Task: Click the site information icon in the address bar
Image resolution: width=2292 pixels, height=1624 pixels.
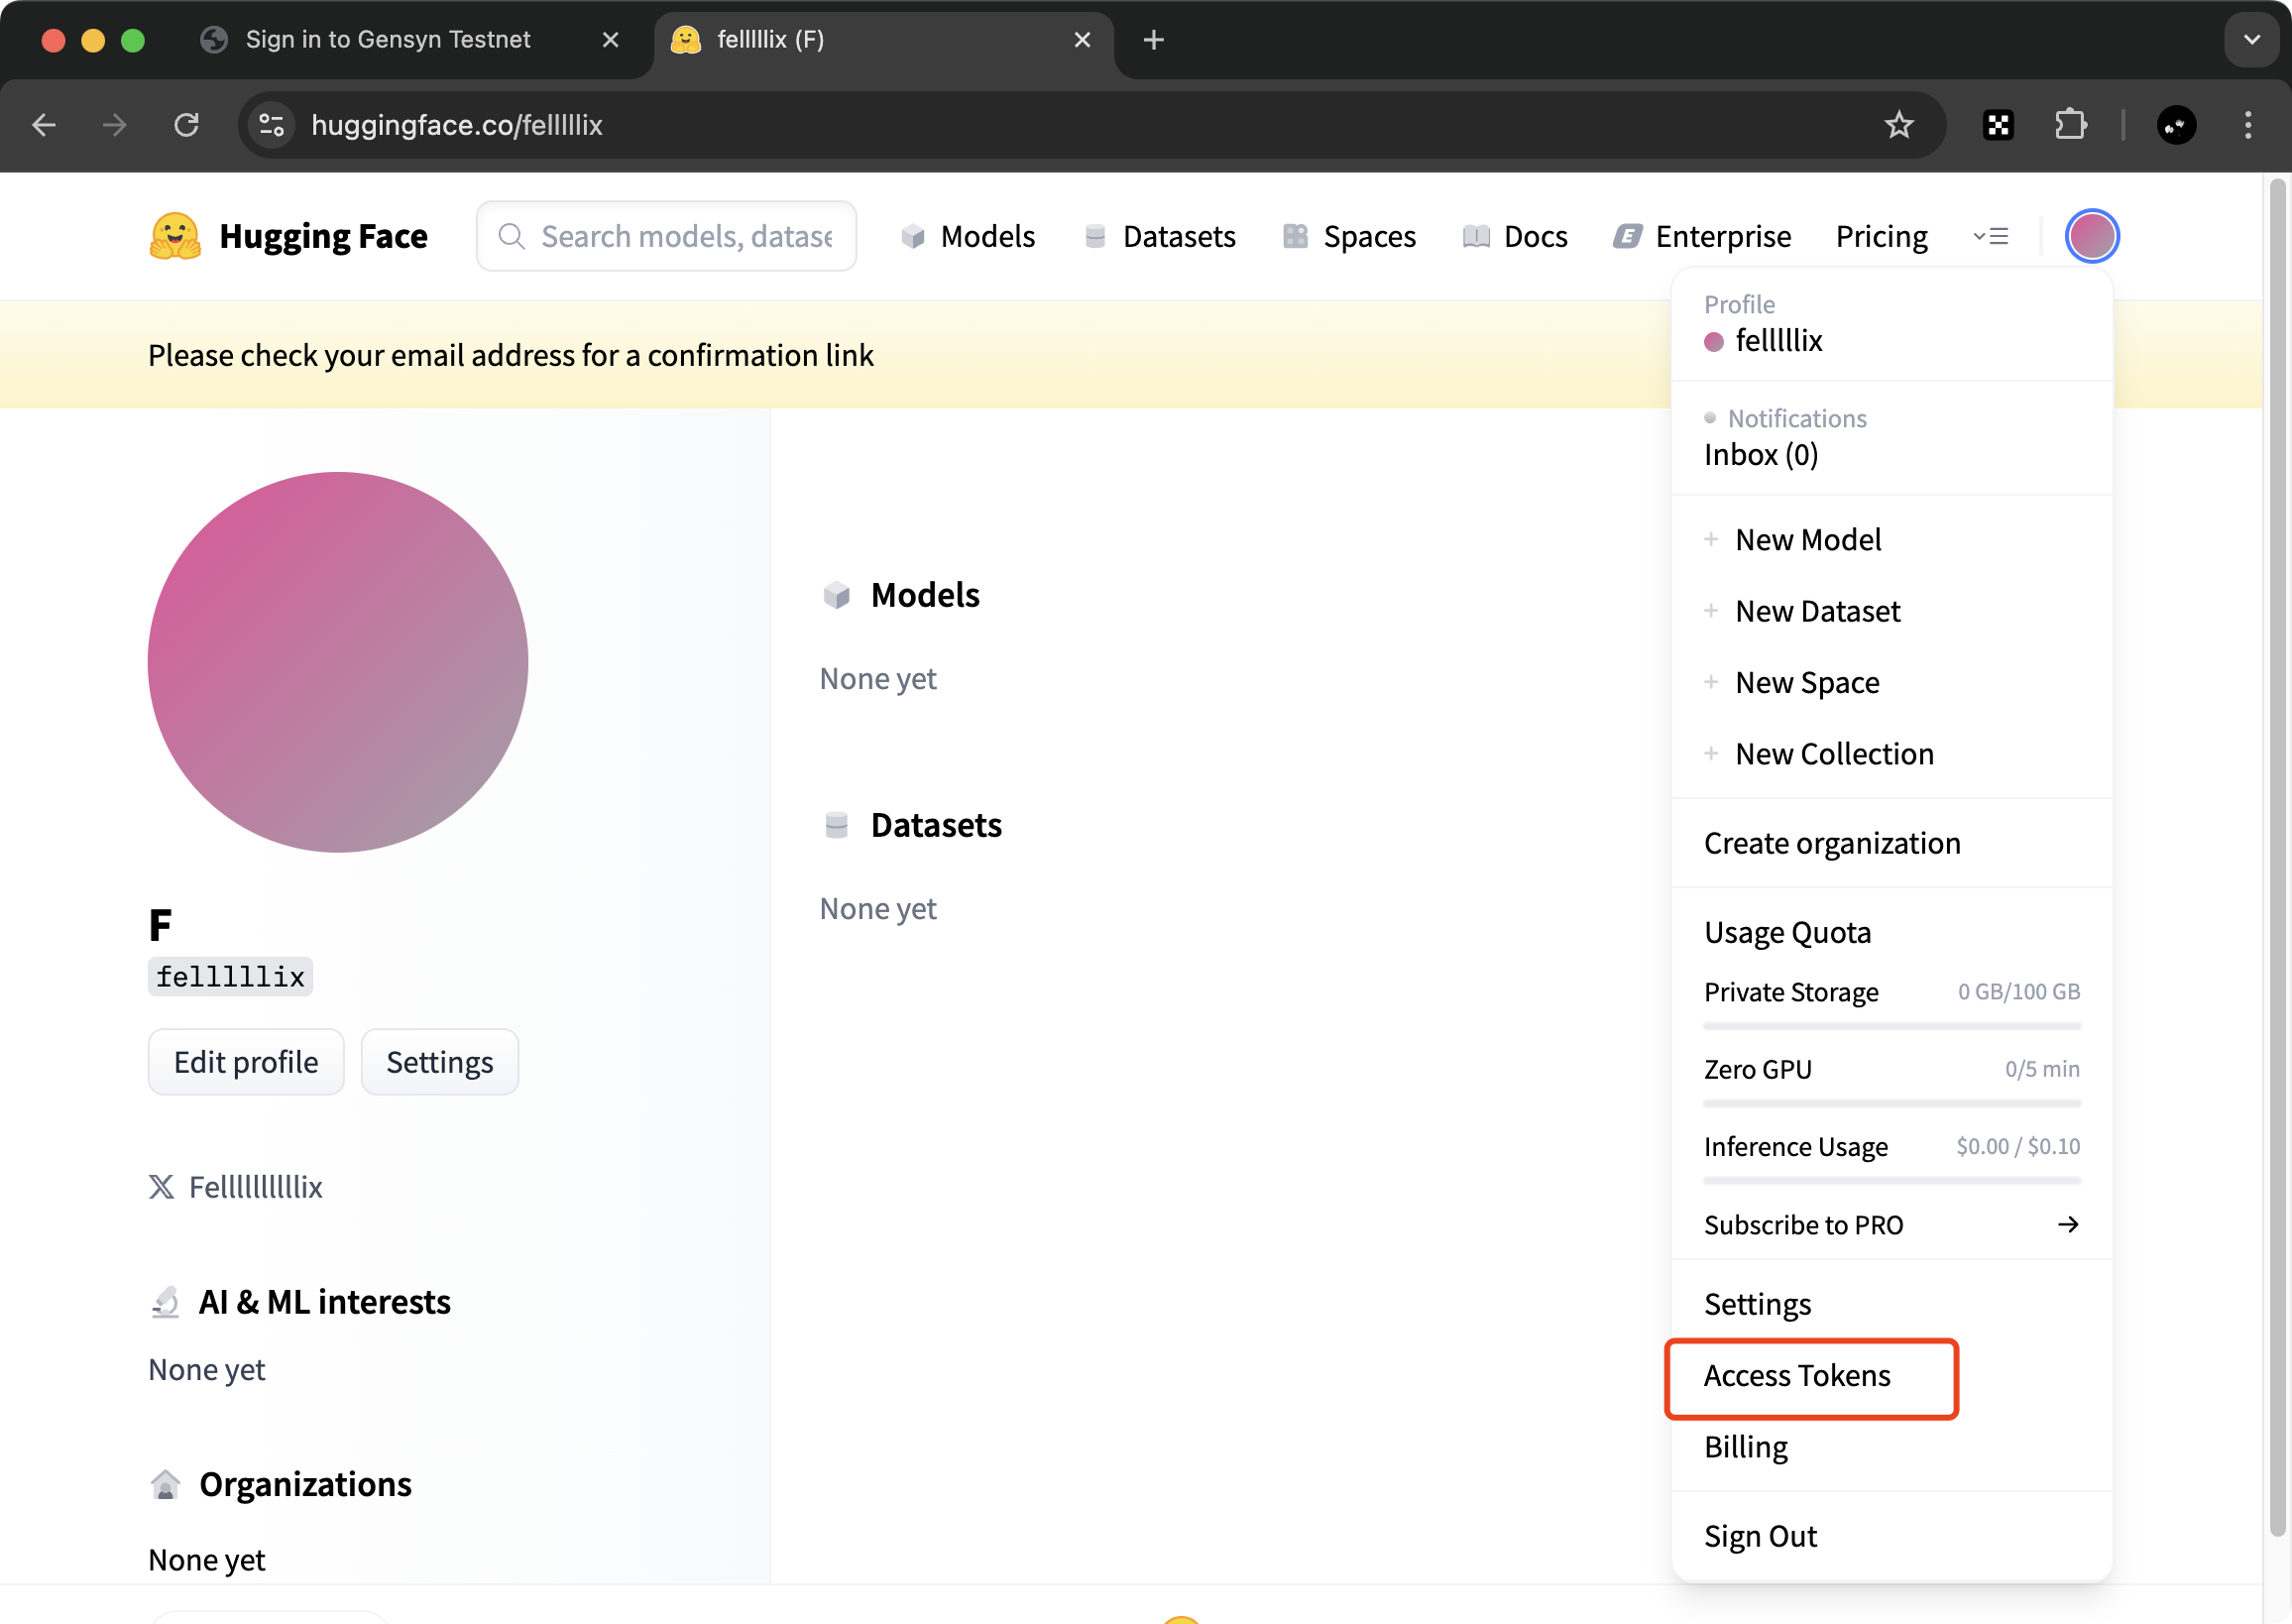Action: (272, 125)
